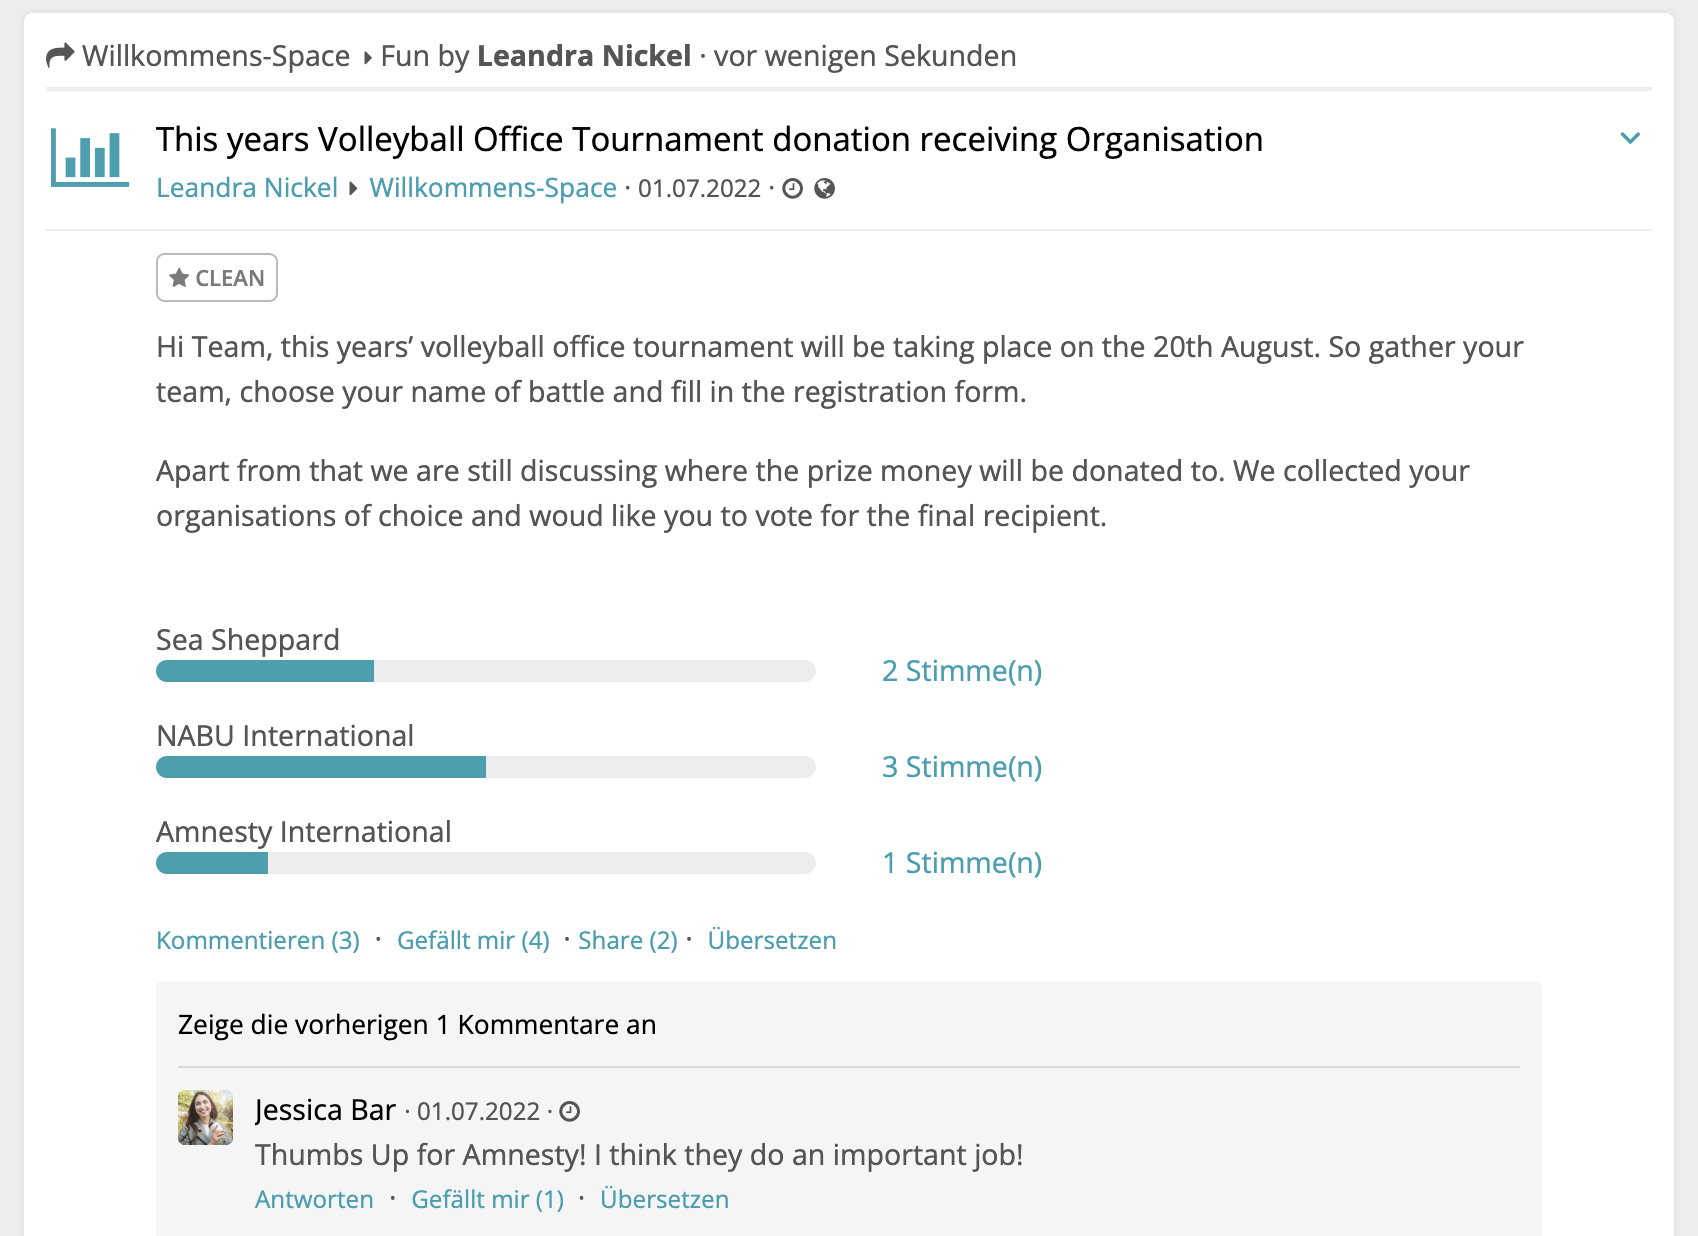1698x1236 pixels.
Task: Click the clock icon on Jessica's comment
Action: [x=570, y=1112]
